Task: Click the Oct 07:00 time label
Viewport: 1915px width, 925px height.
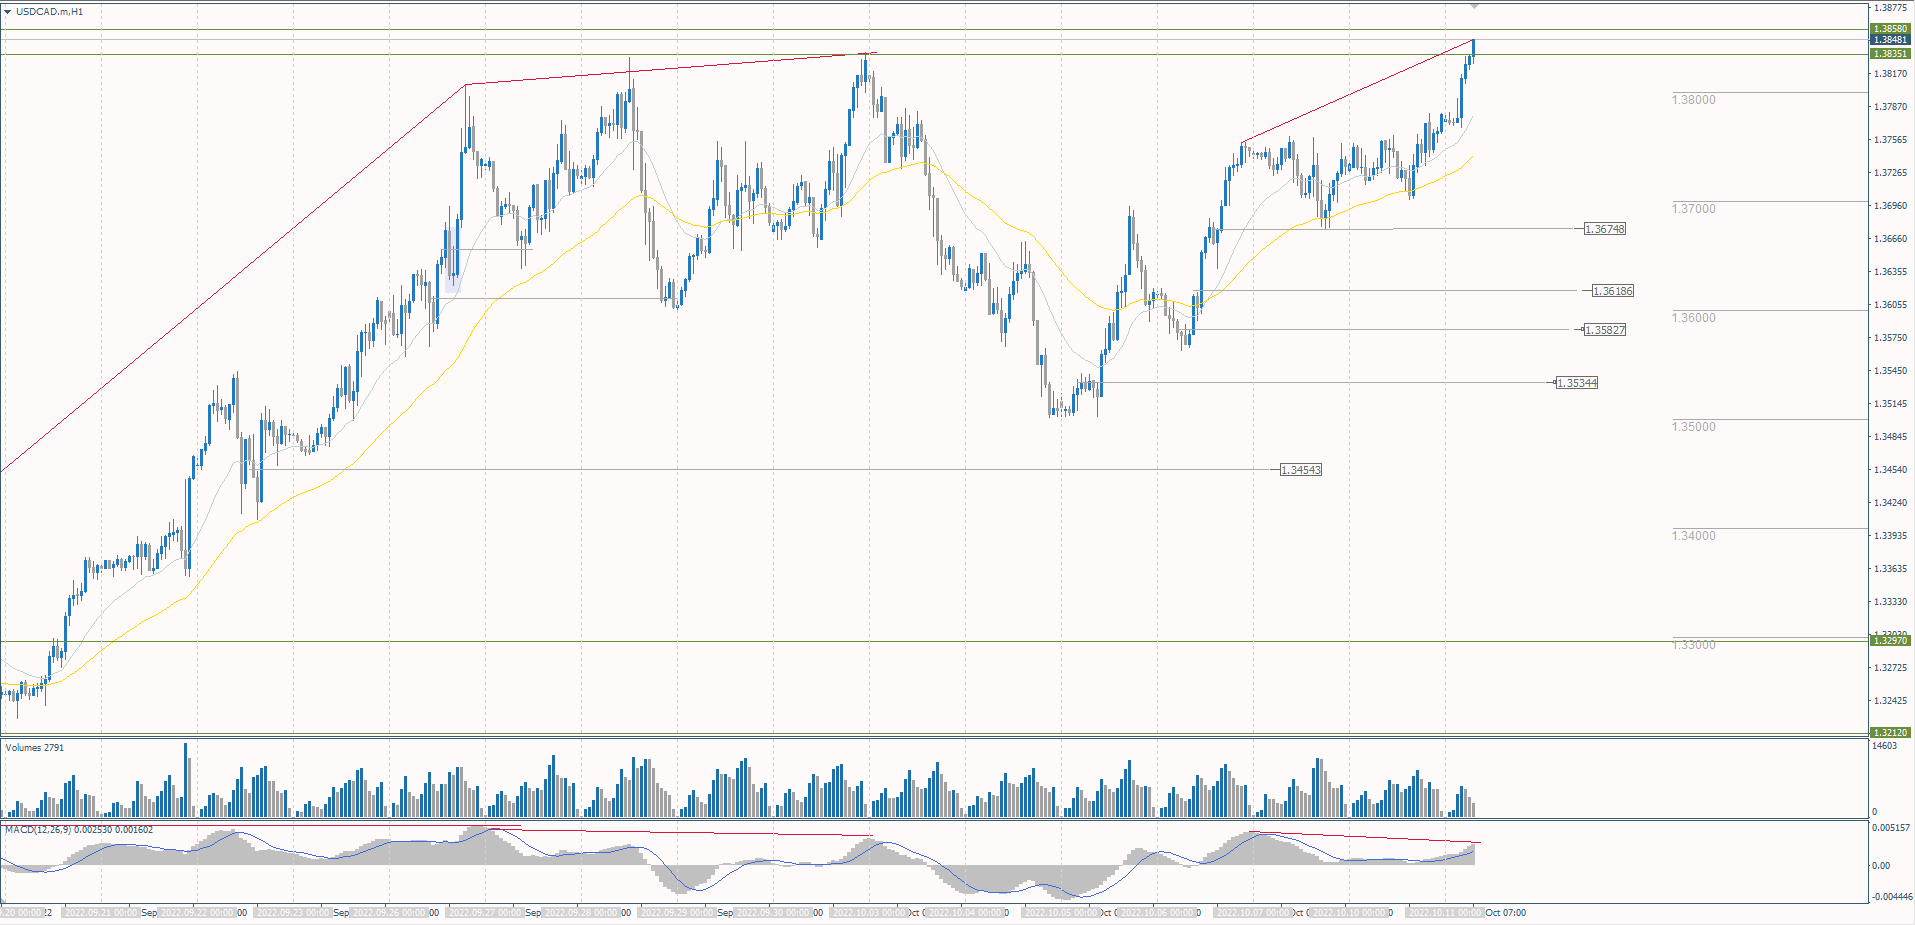Action: (1506, 913)
